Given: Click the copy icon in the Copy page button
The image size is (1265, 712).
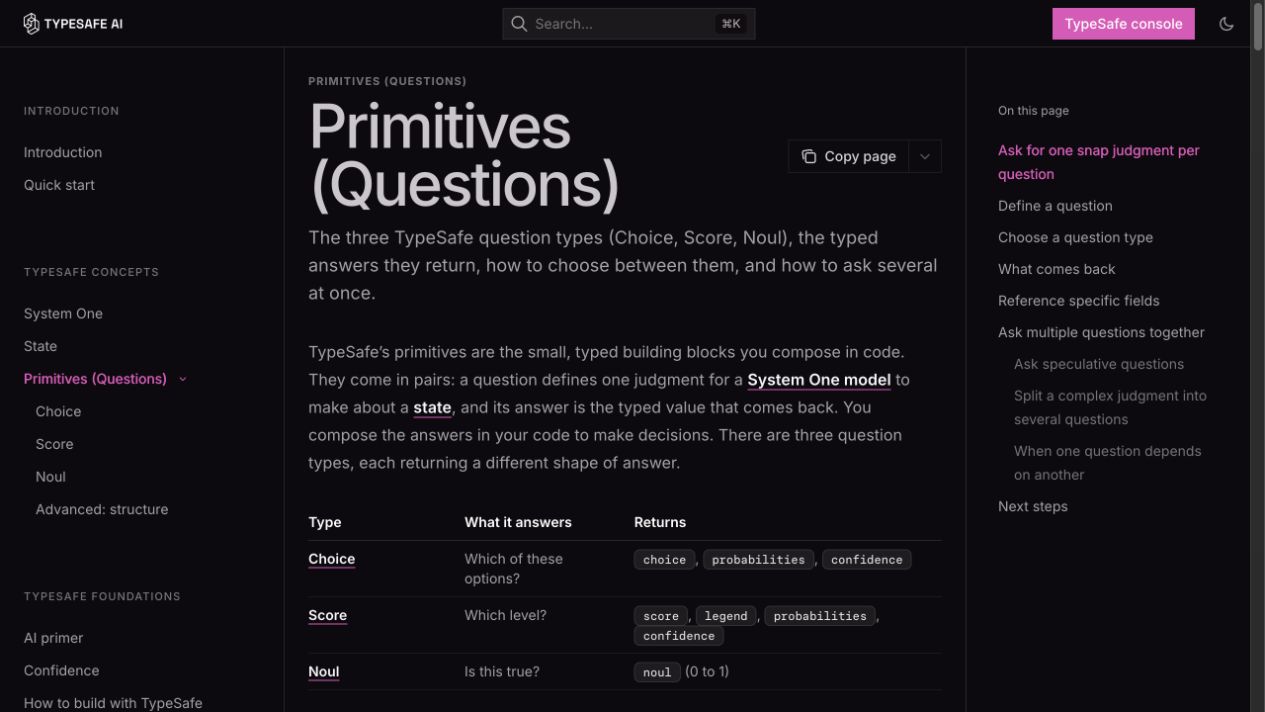Looking at the screenshot, I should pos(809,157).
